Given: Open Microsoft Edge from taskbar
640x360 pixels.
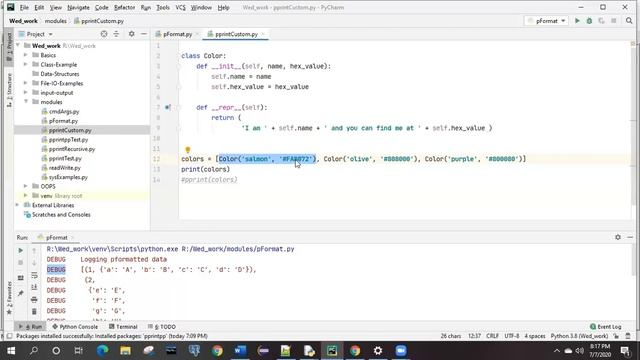Looking at the screenshot, I should coord(102,351).
